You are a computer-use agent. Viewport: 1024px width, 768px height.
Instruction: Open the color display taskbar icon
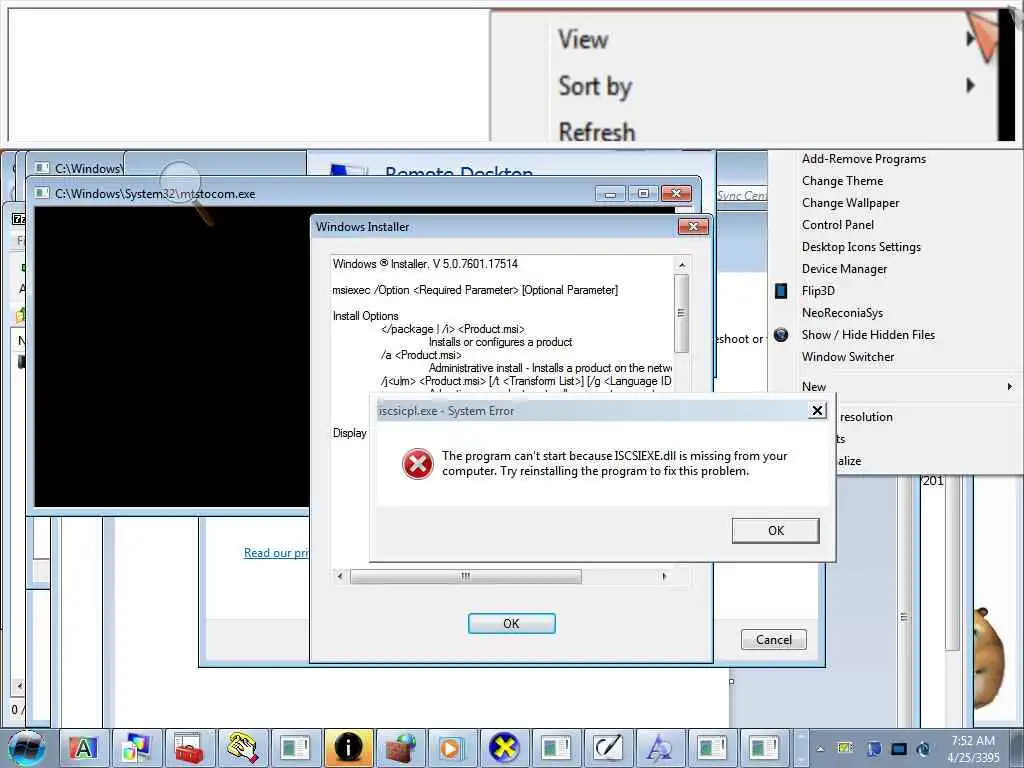point(136,748)
